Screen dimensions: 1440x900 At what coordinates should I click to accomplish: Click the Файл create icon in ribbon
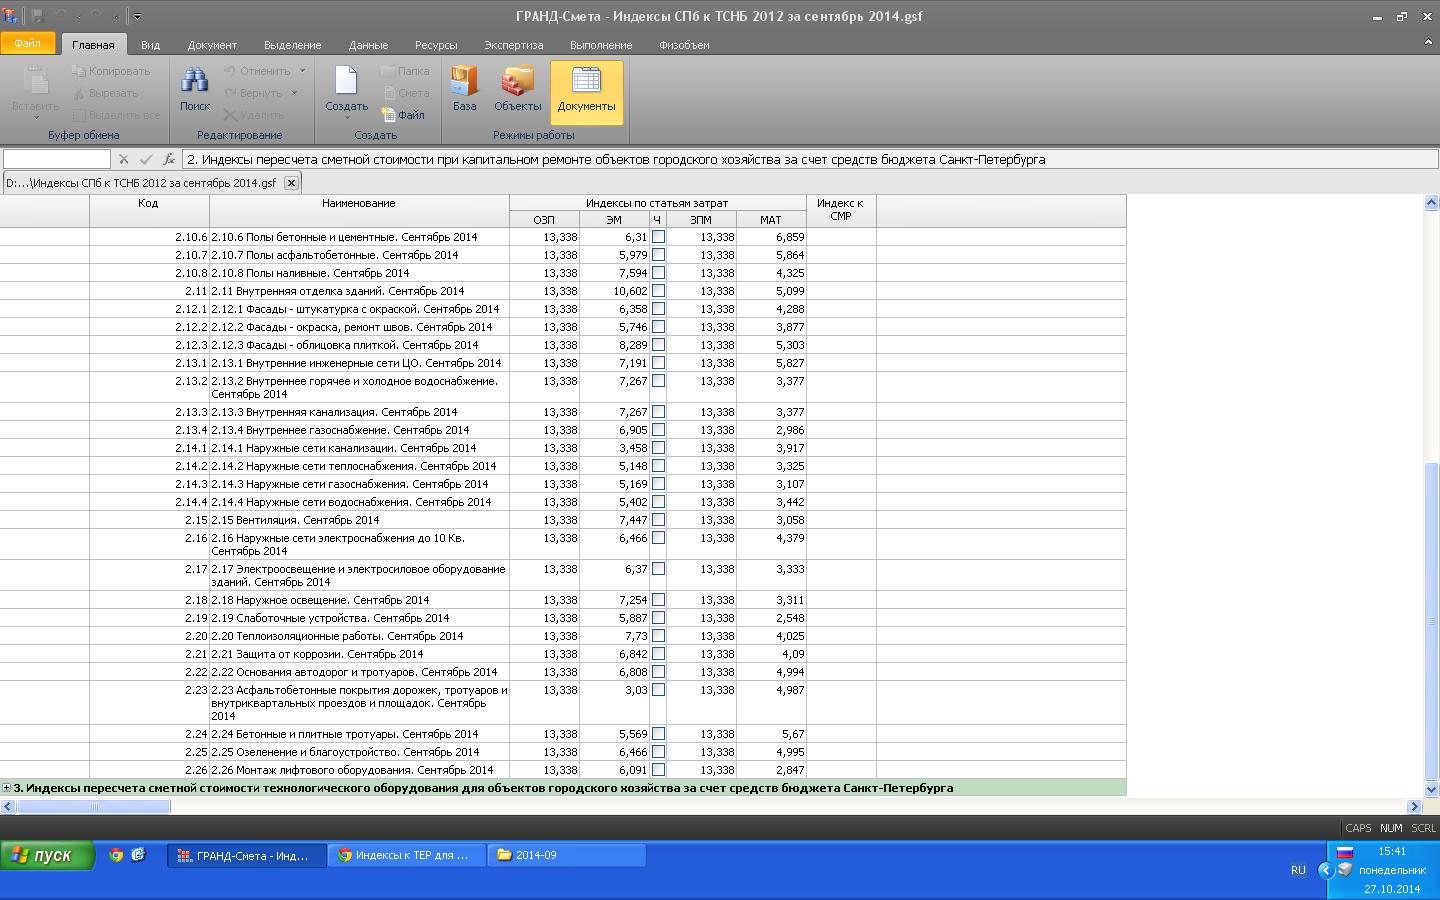(x=404, y=115)
